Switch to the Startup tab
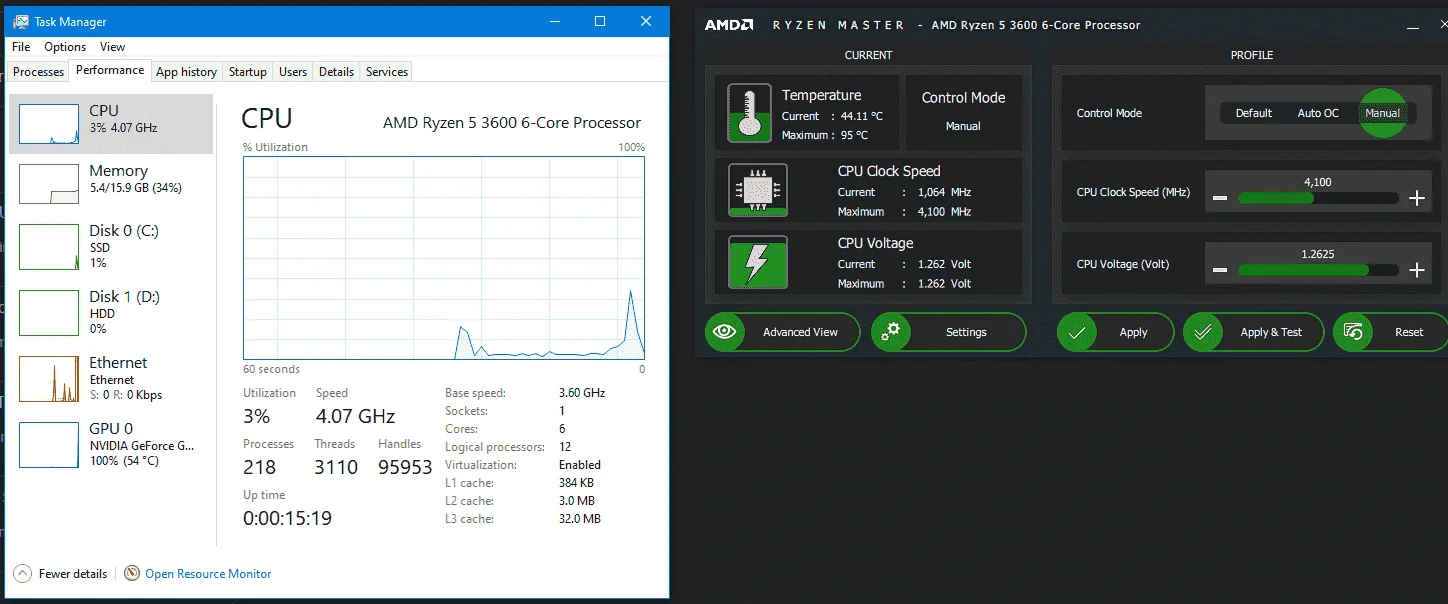This screenshot has width=1448, height=604. point(248,72)
